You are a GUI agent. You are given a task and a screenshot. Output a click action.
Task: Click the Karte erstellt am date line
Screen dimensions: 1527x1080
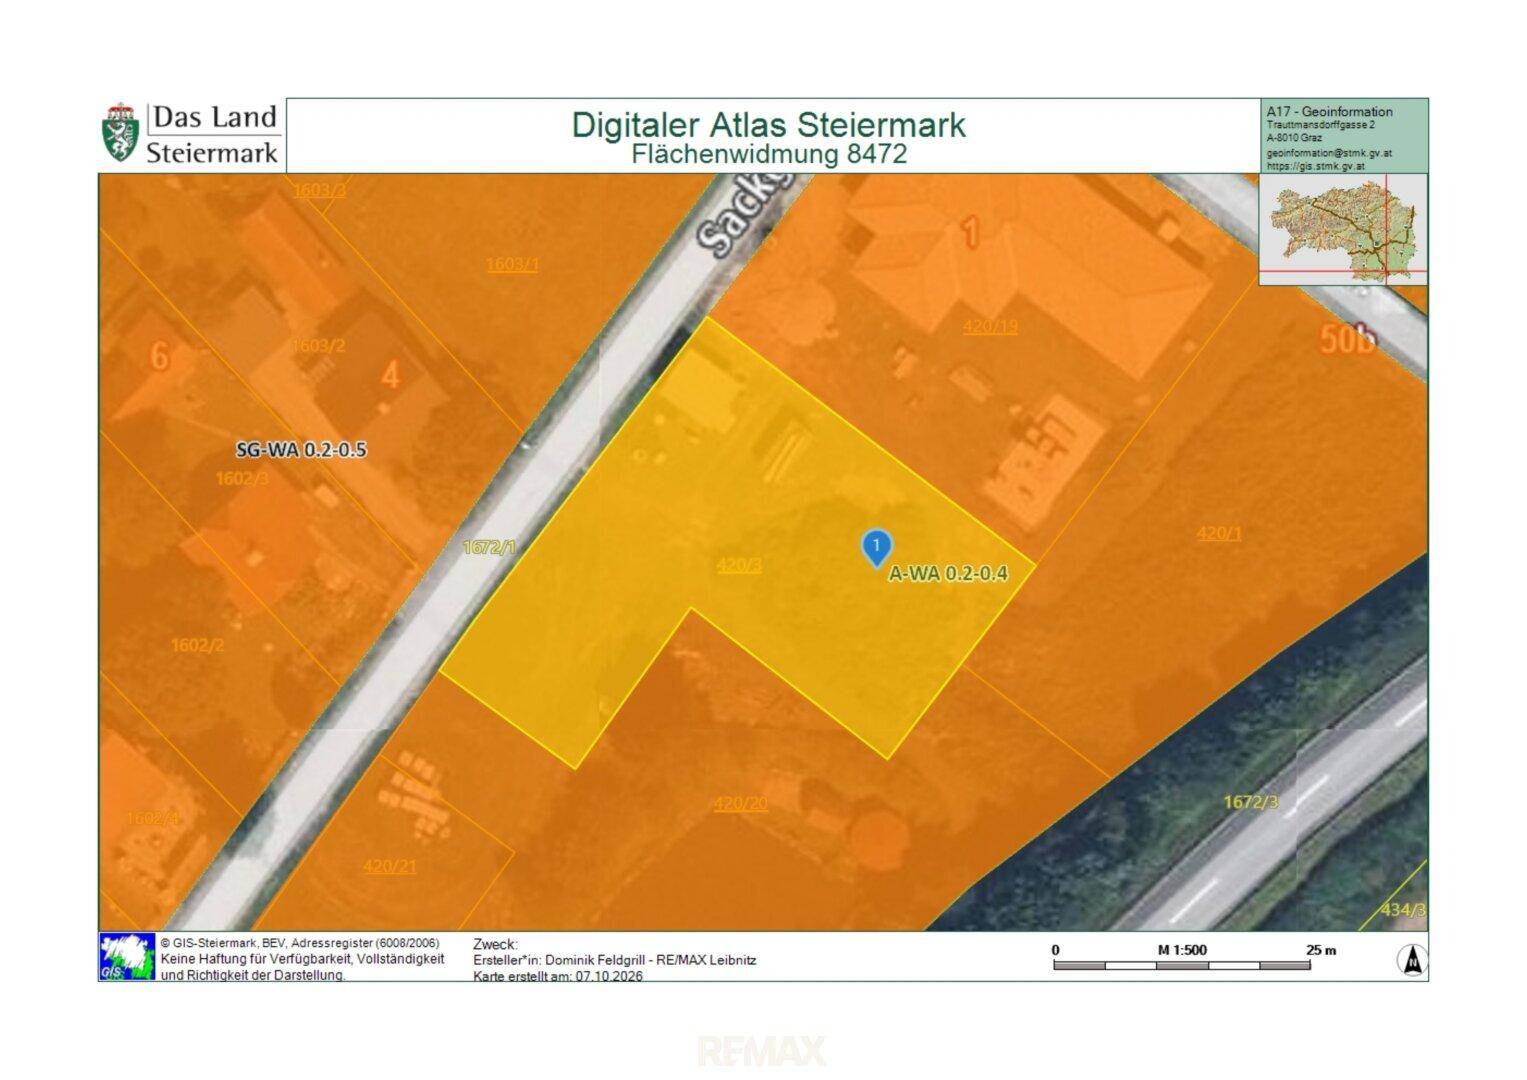click(558, 976)
